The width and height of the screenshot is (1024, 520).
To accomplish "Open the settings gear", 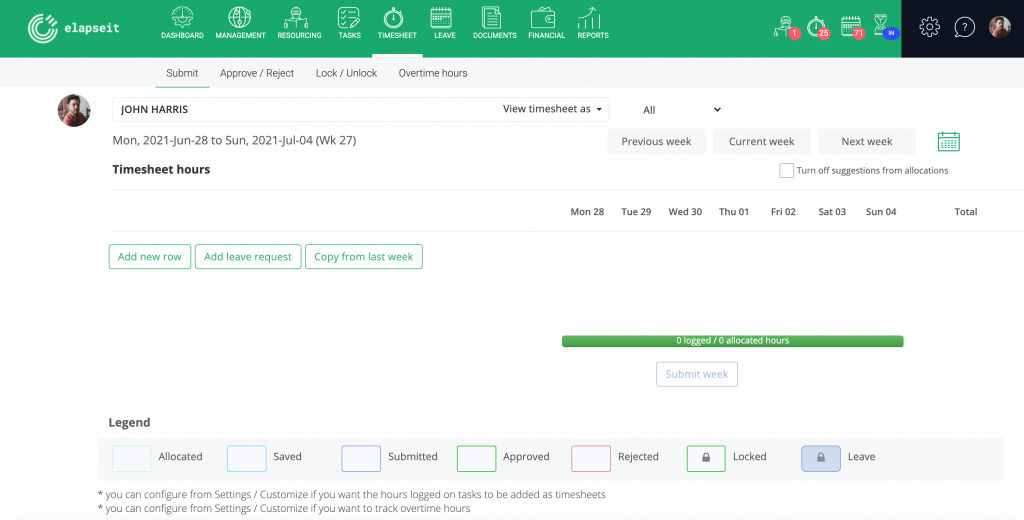I will coord(929,27).
